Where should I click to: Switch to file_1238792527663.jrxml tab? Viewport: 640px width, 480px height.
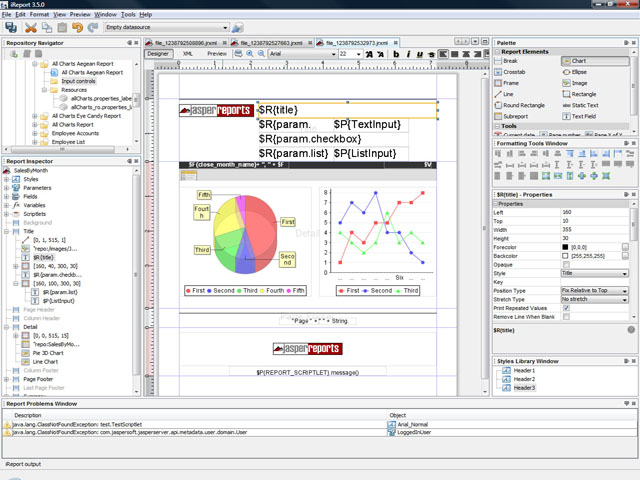pyautogui.click(x=271, y=43)
